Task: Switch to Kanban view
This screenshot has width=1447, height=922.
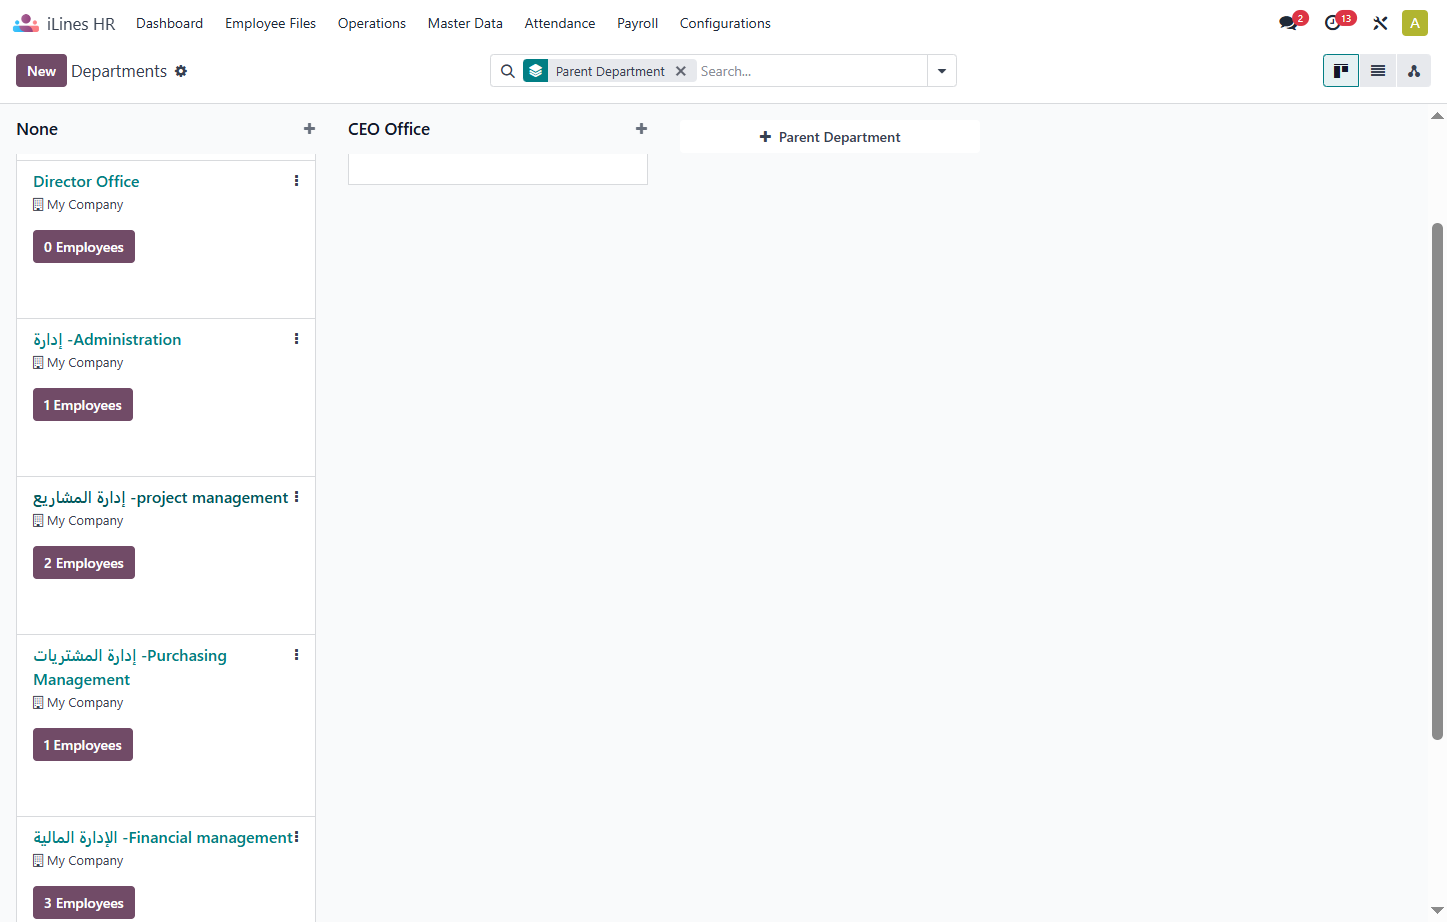Action: 1341,71
